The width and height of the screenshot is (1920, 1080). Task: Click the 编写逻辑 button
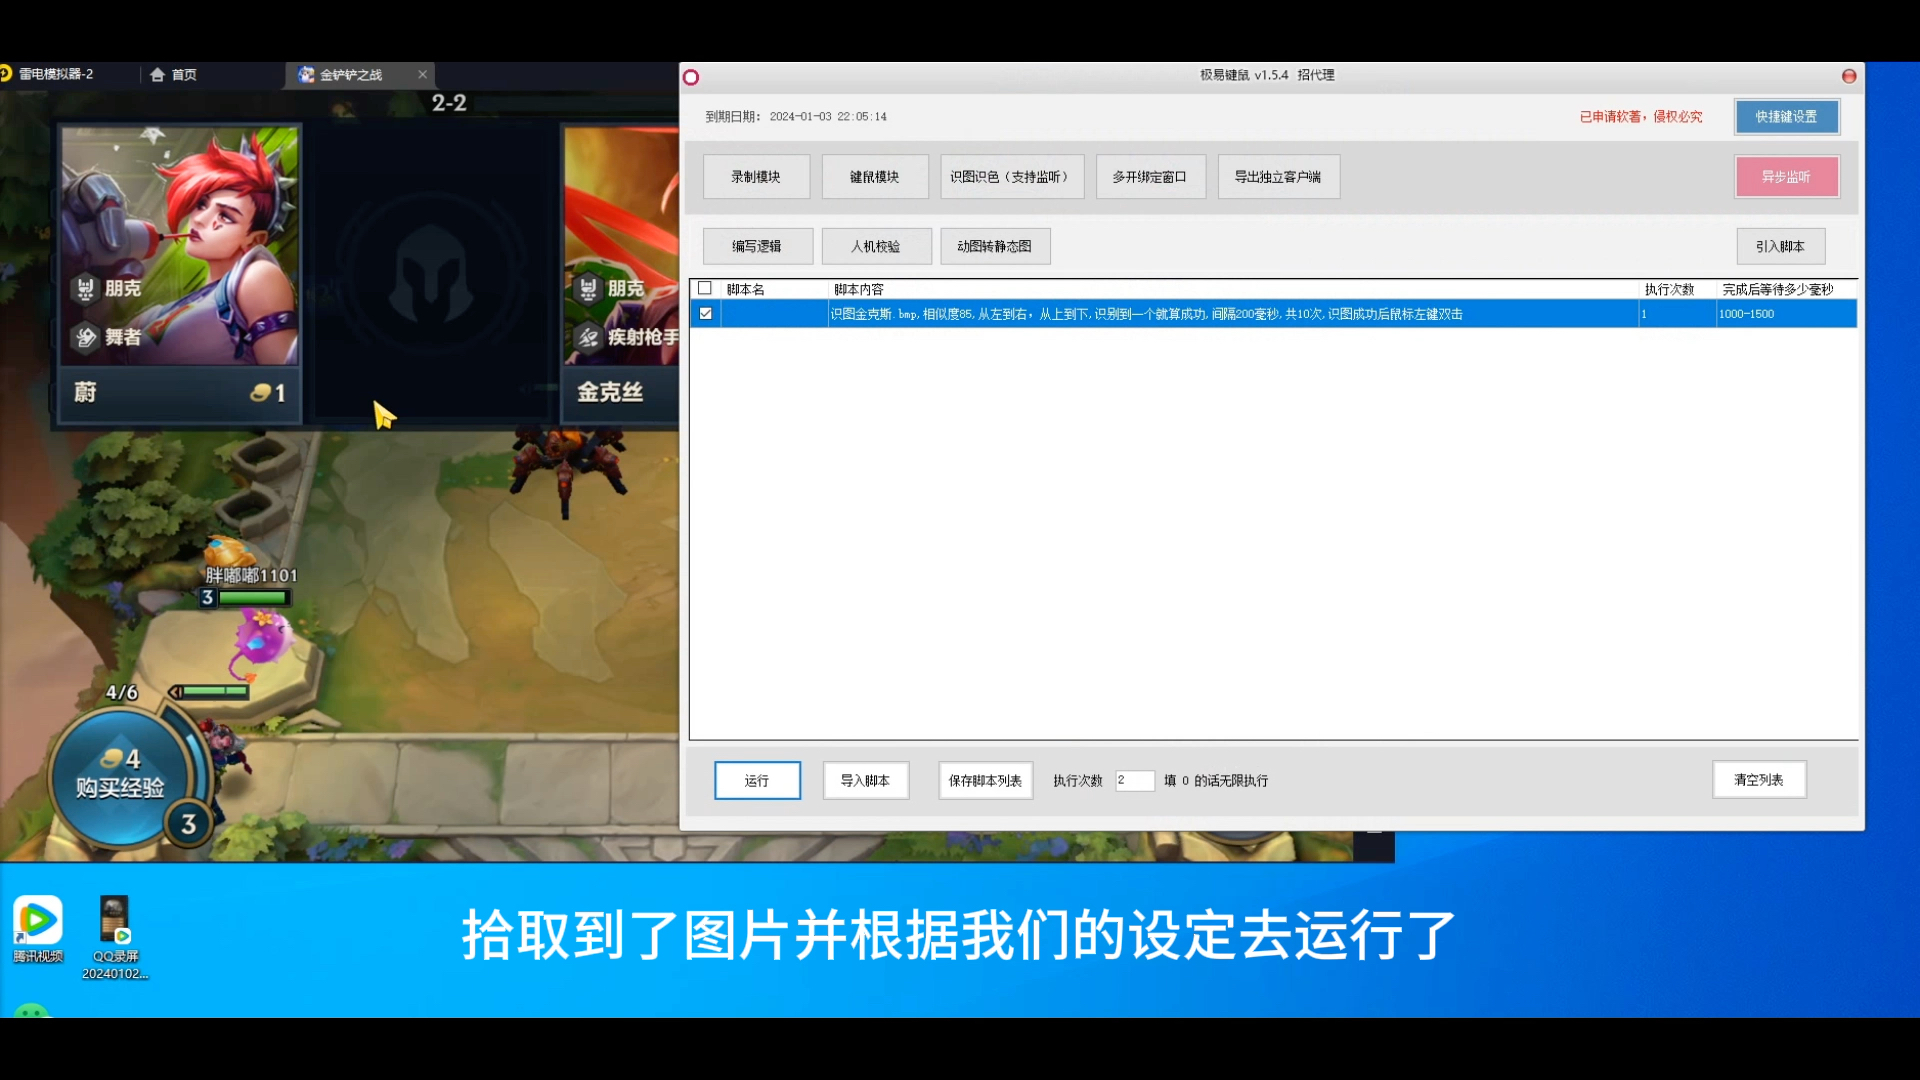757,246
